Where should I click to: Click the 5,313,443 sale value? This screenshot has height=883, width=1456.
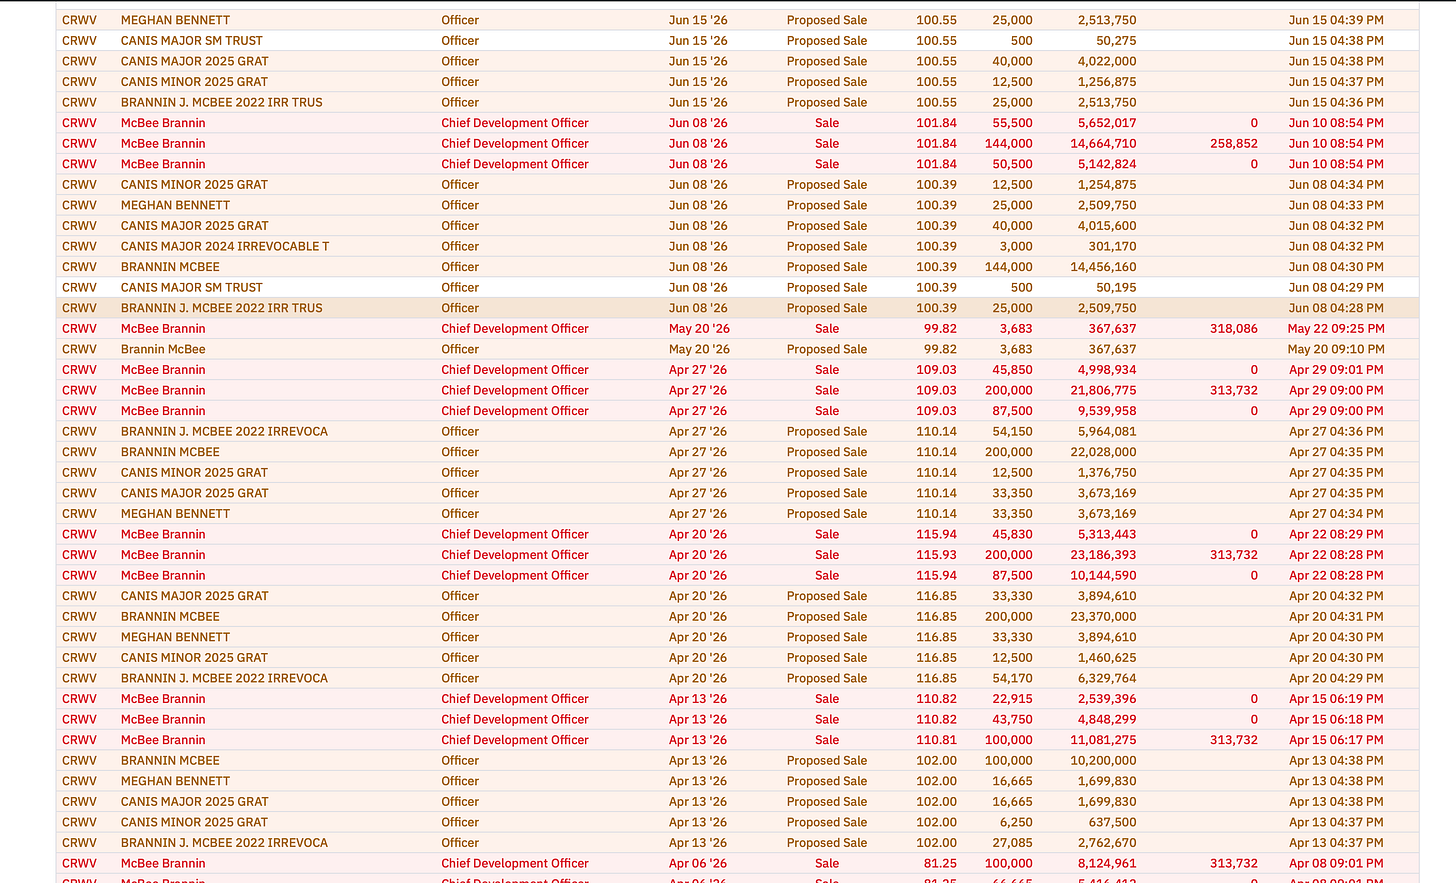point(1107,534)
